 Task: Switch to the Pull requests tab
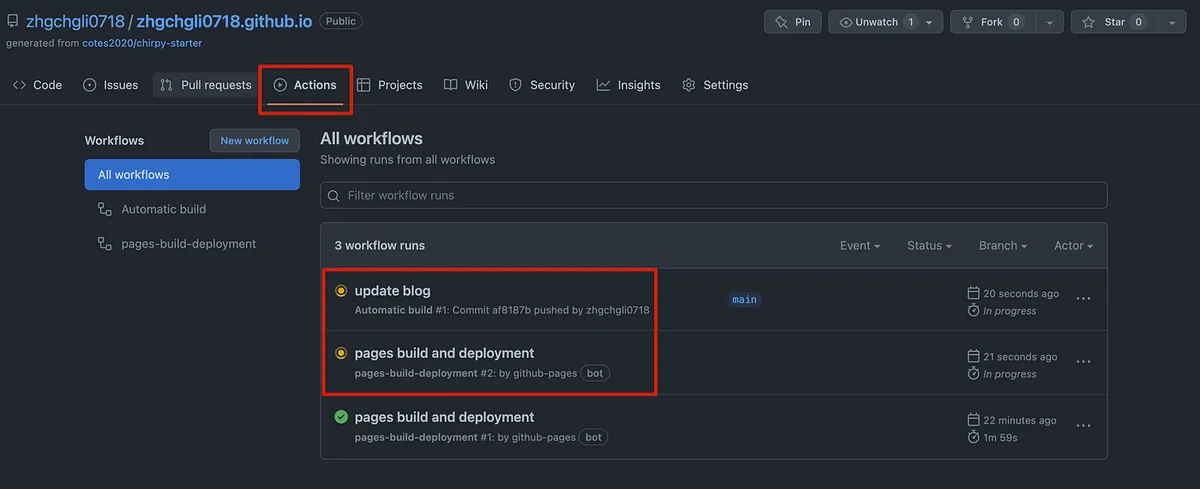(206, 85)
